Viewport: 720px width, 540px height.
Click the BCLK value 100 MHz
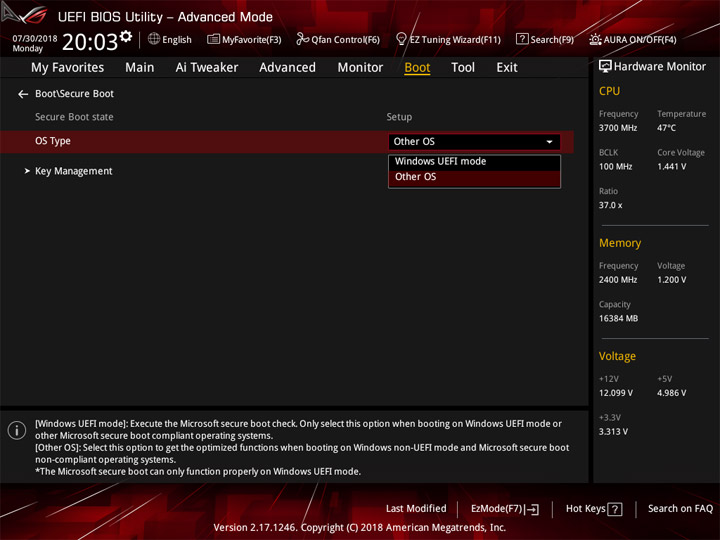pyautogui.click(x=616, y=166)
